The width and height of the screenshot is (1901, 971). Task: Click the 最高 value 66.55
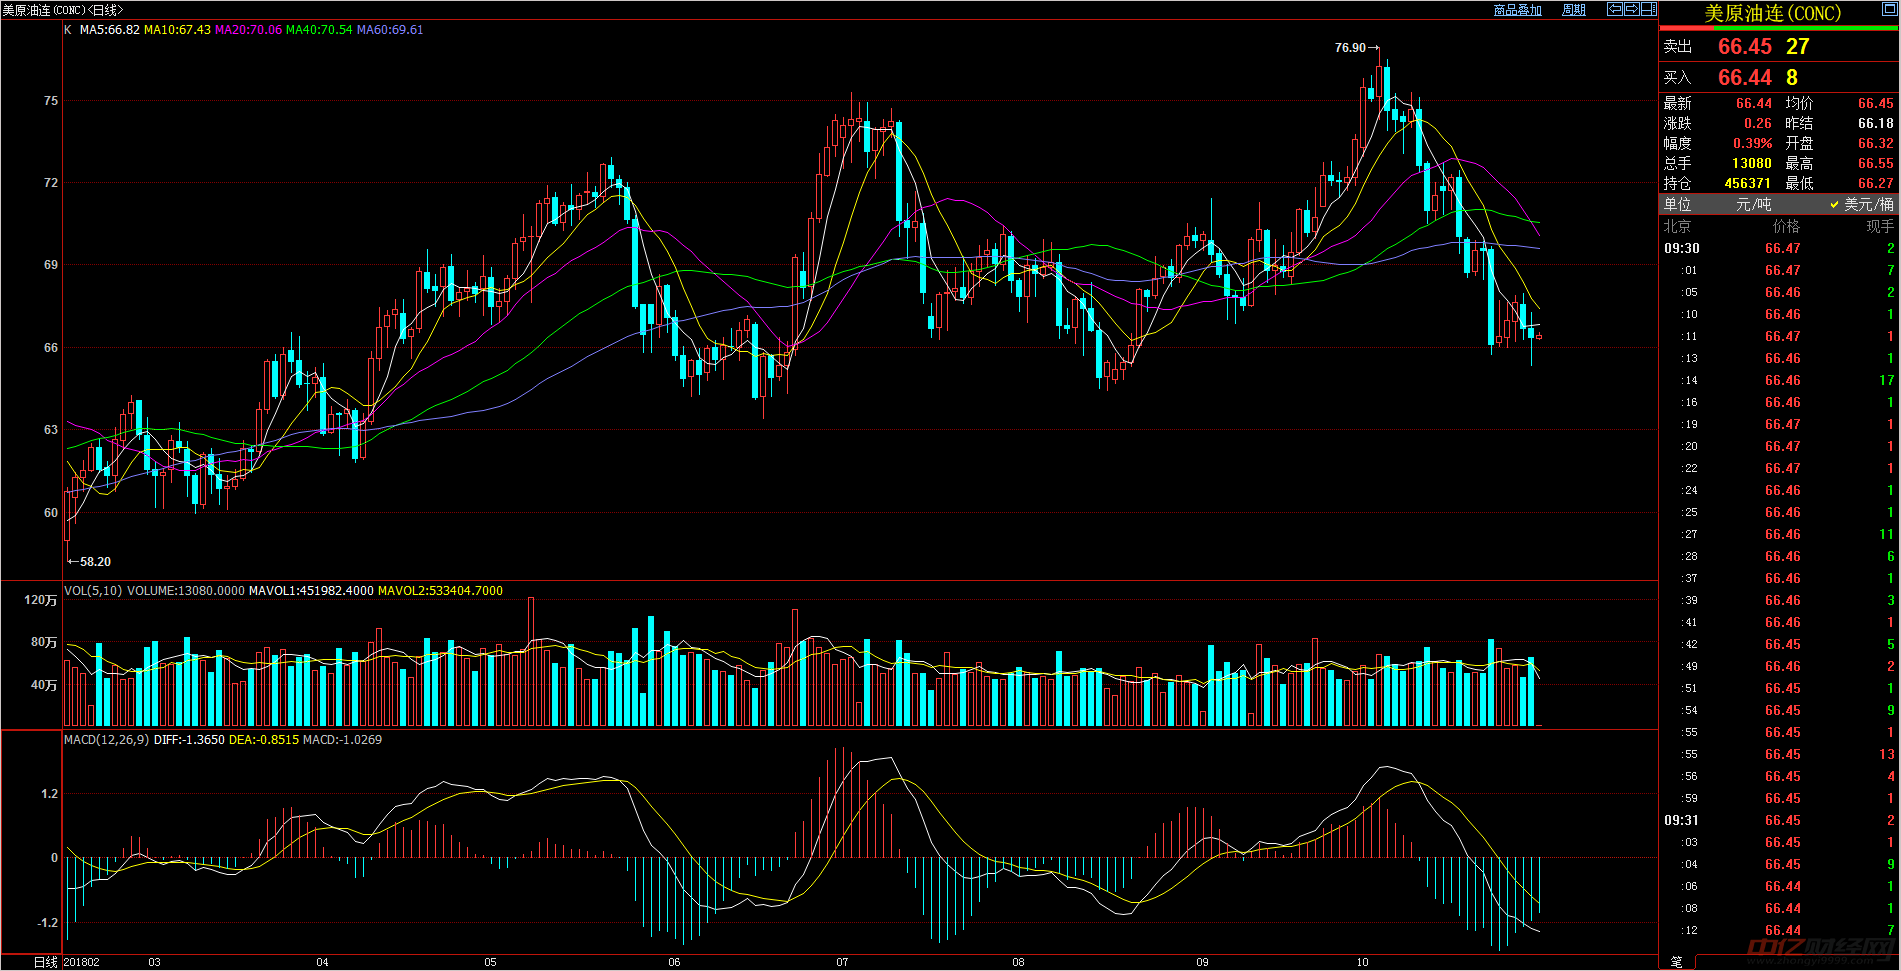(x=1875, y=163)
